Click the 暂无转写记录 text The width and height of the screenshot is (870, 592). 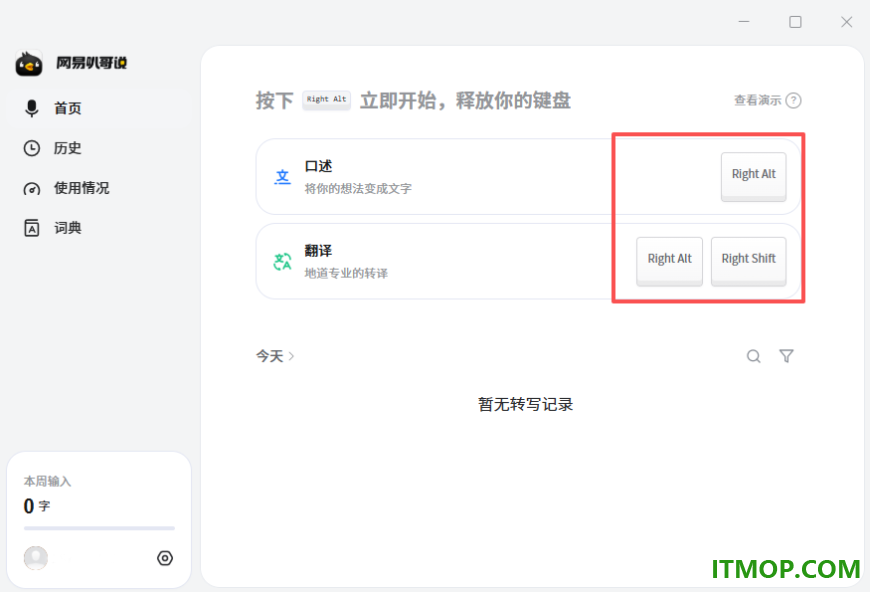(525, 404)
